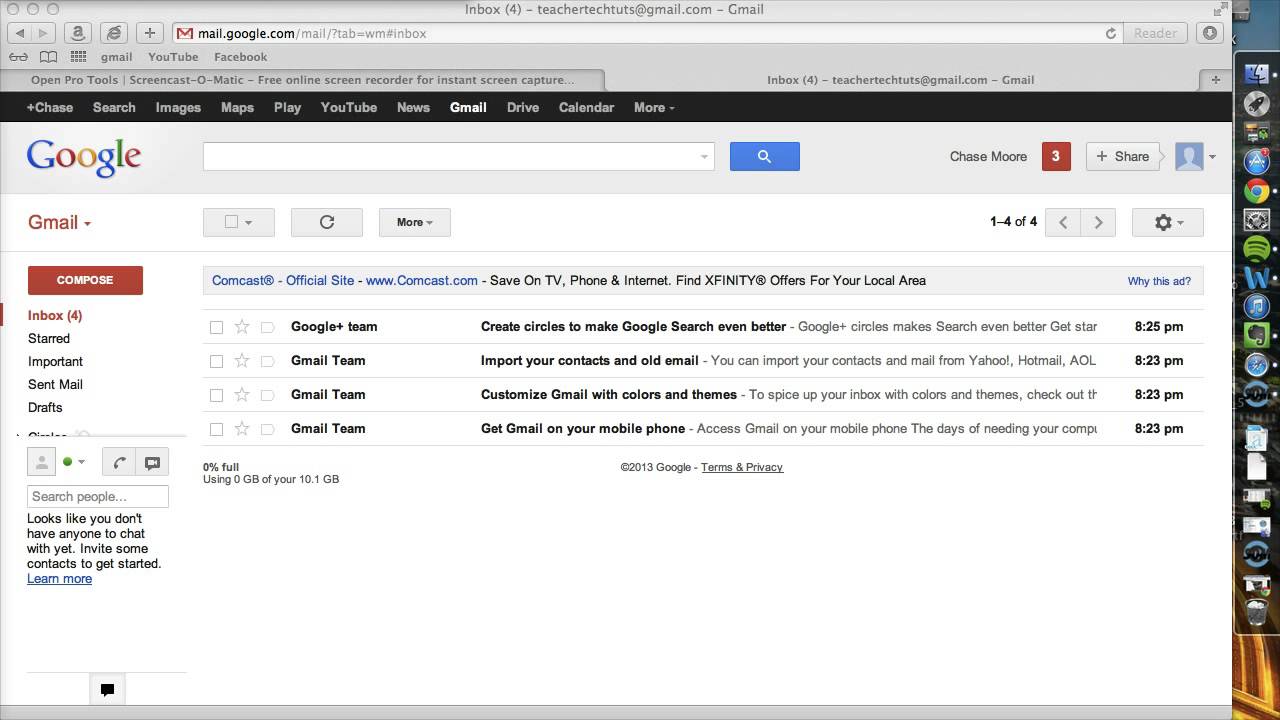
Task: Mark the 'Import your contacts' email as important
Action: 267,361
